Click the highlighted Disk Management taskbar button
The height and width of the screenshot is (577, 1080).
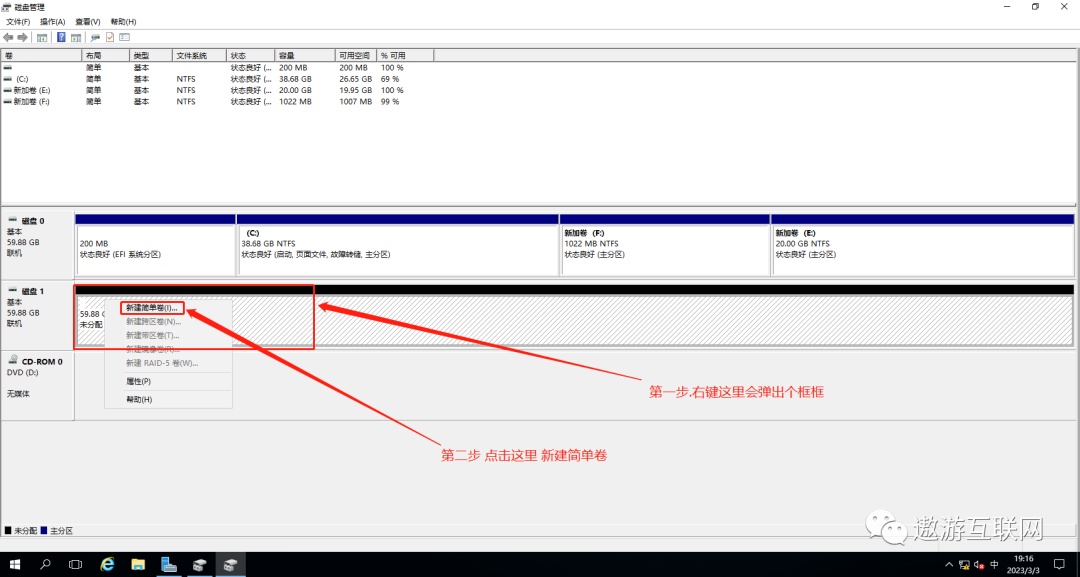(230, 565)
